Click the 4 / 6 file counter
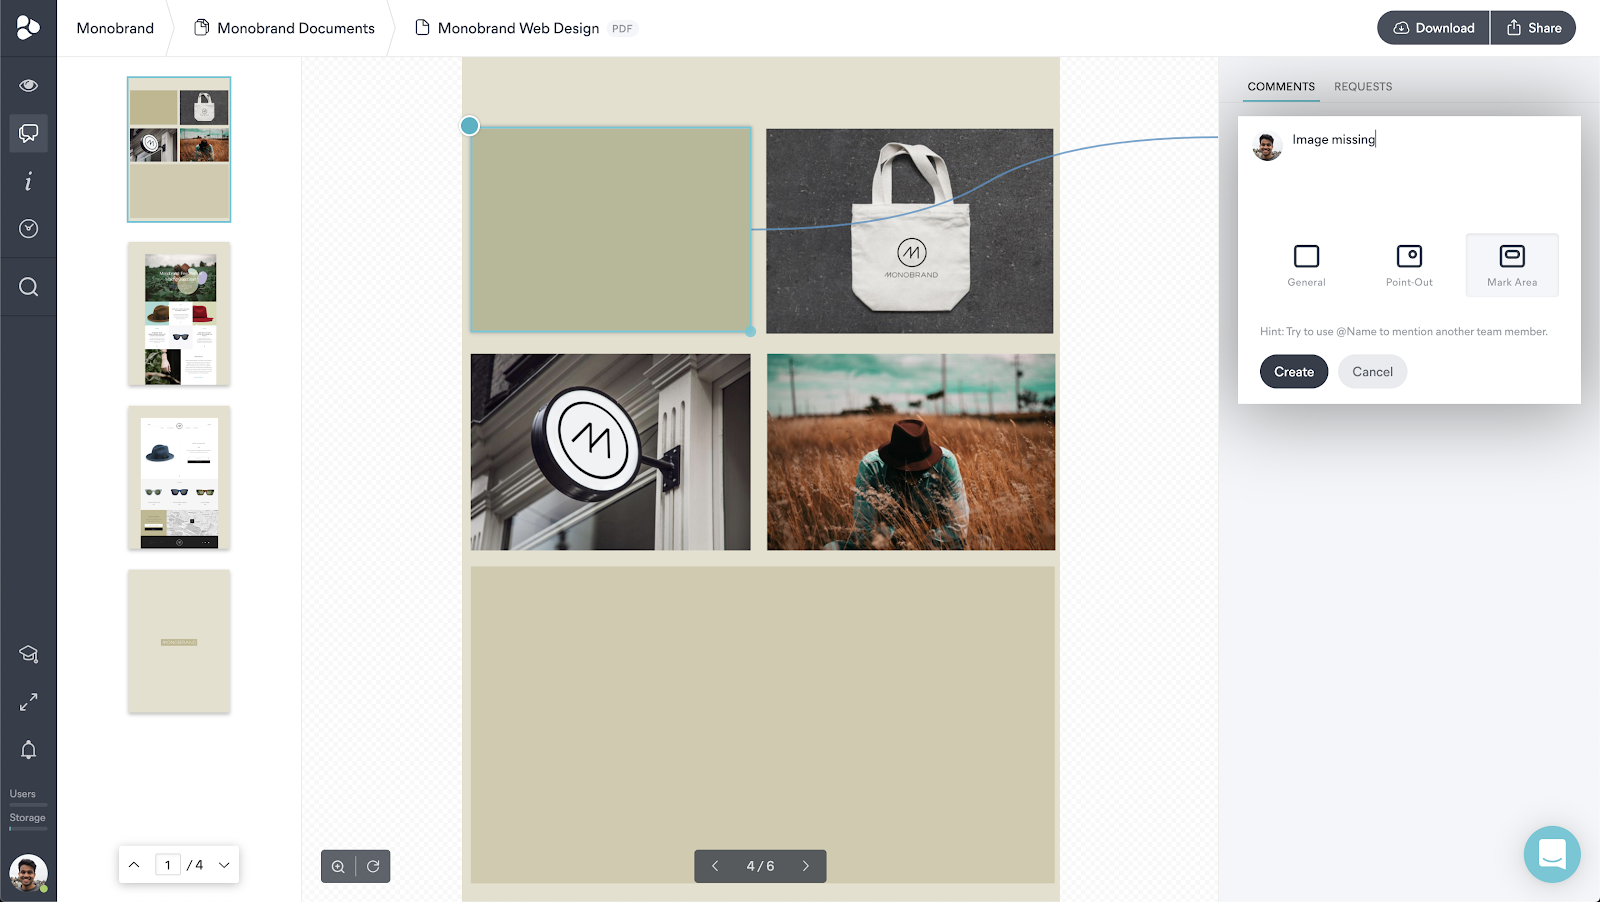Screen dimensions: 1600x902 click(x=760, y=866)
